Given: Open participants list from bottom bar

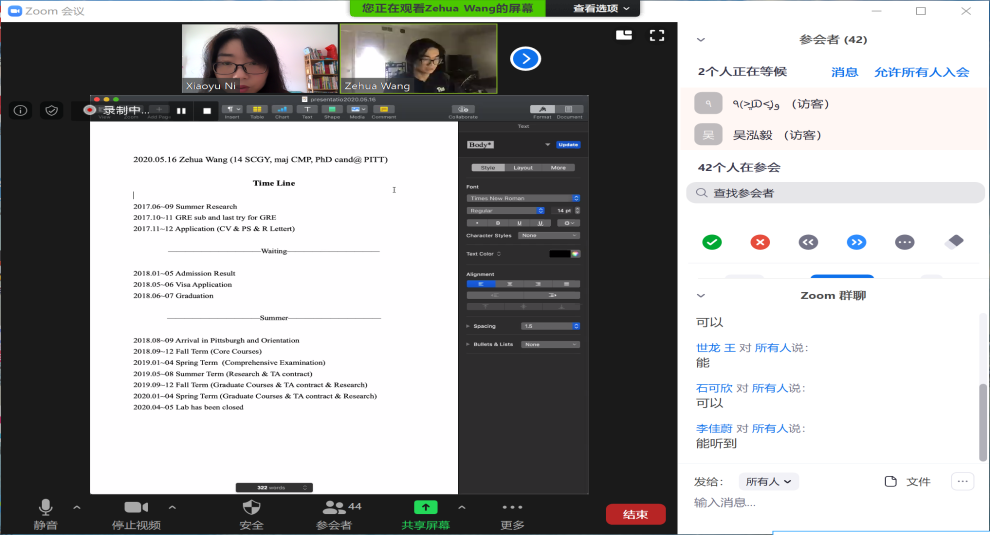Looking at the screenshot, I should point(334,507).
